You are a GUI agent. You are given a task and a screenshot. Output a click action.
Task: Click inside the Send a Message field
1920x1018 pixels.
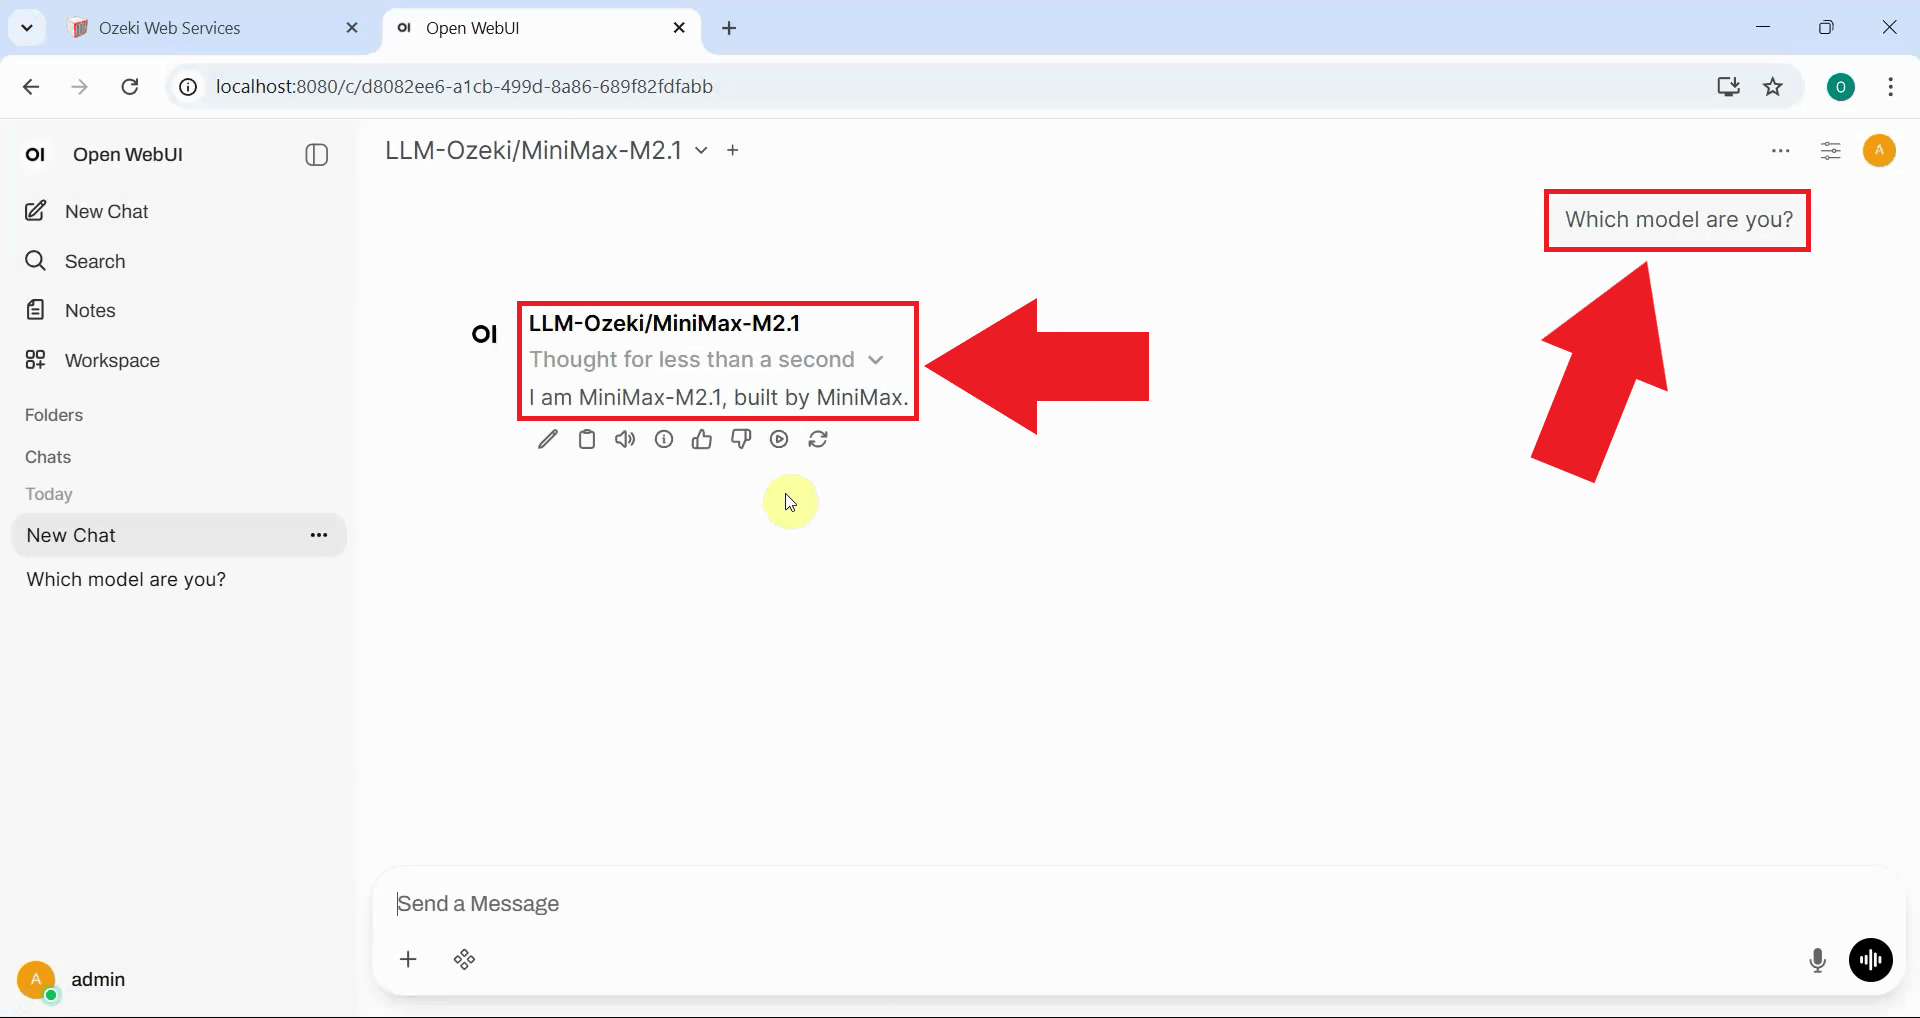(x=900, y=903)
